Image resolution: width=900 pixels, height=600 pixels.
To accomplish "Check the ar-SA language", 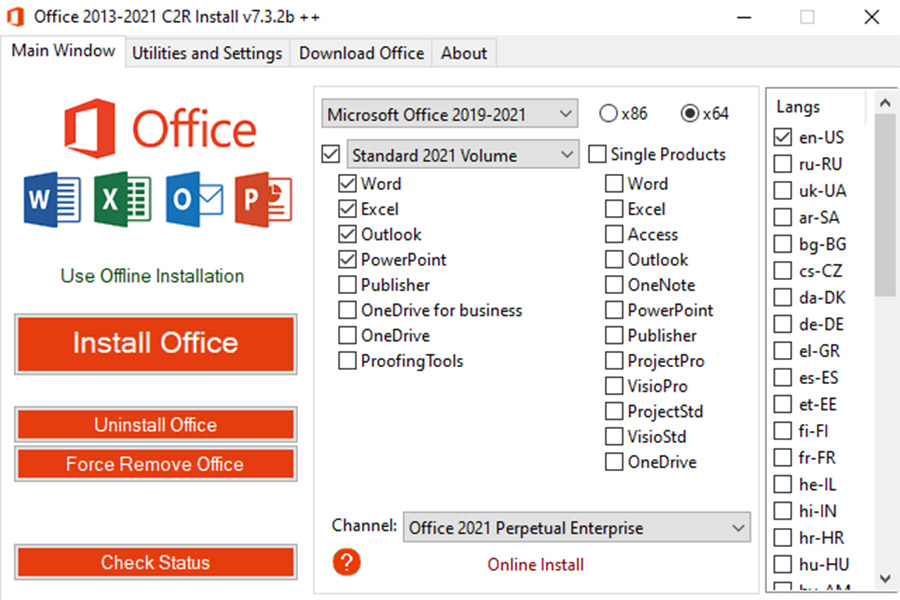I will (782, 217).
